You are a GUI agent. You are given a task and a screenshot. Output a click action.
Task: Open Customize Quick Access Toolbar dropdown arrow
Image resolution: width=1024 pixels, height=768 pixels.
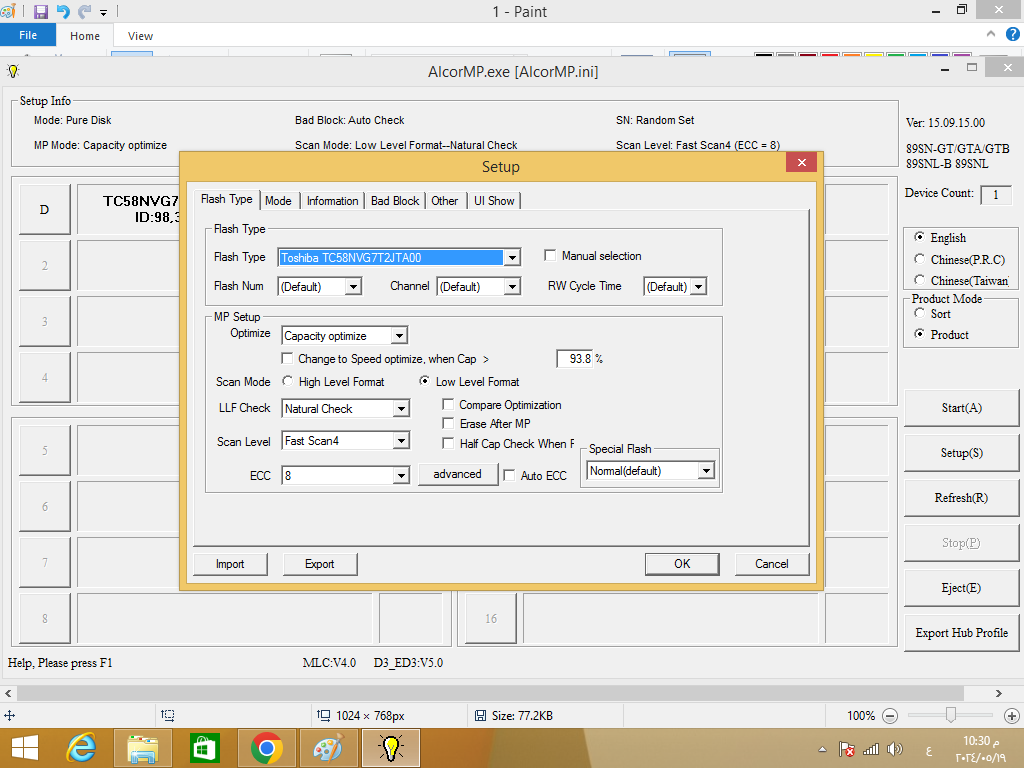click(103, 12)
